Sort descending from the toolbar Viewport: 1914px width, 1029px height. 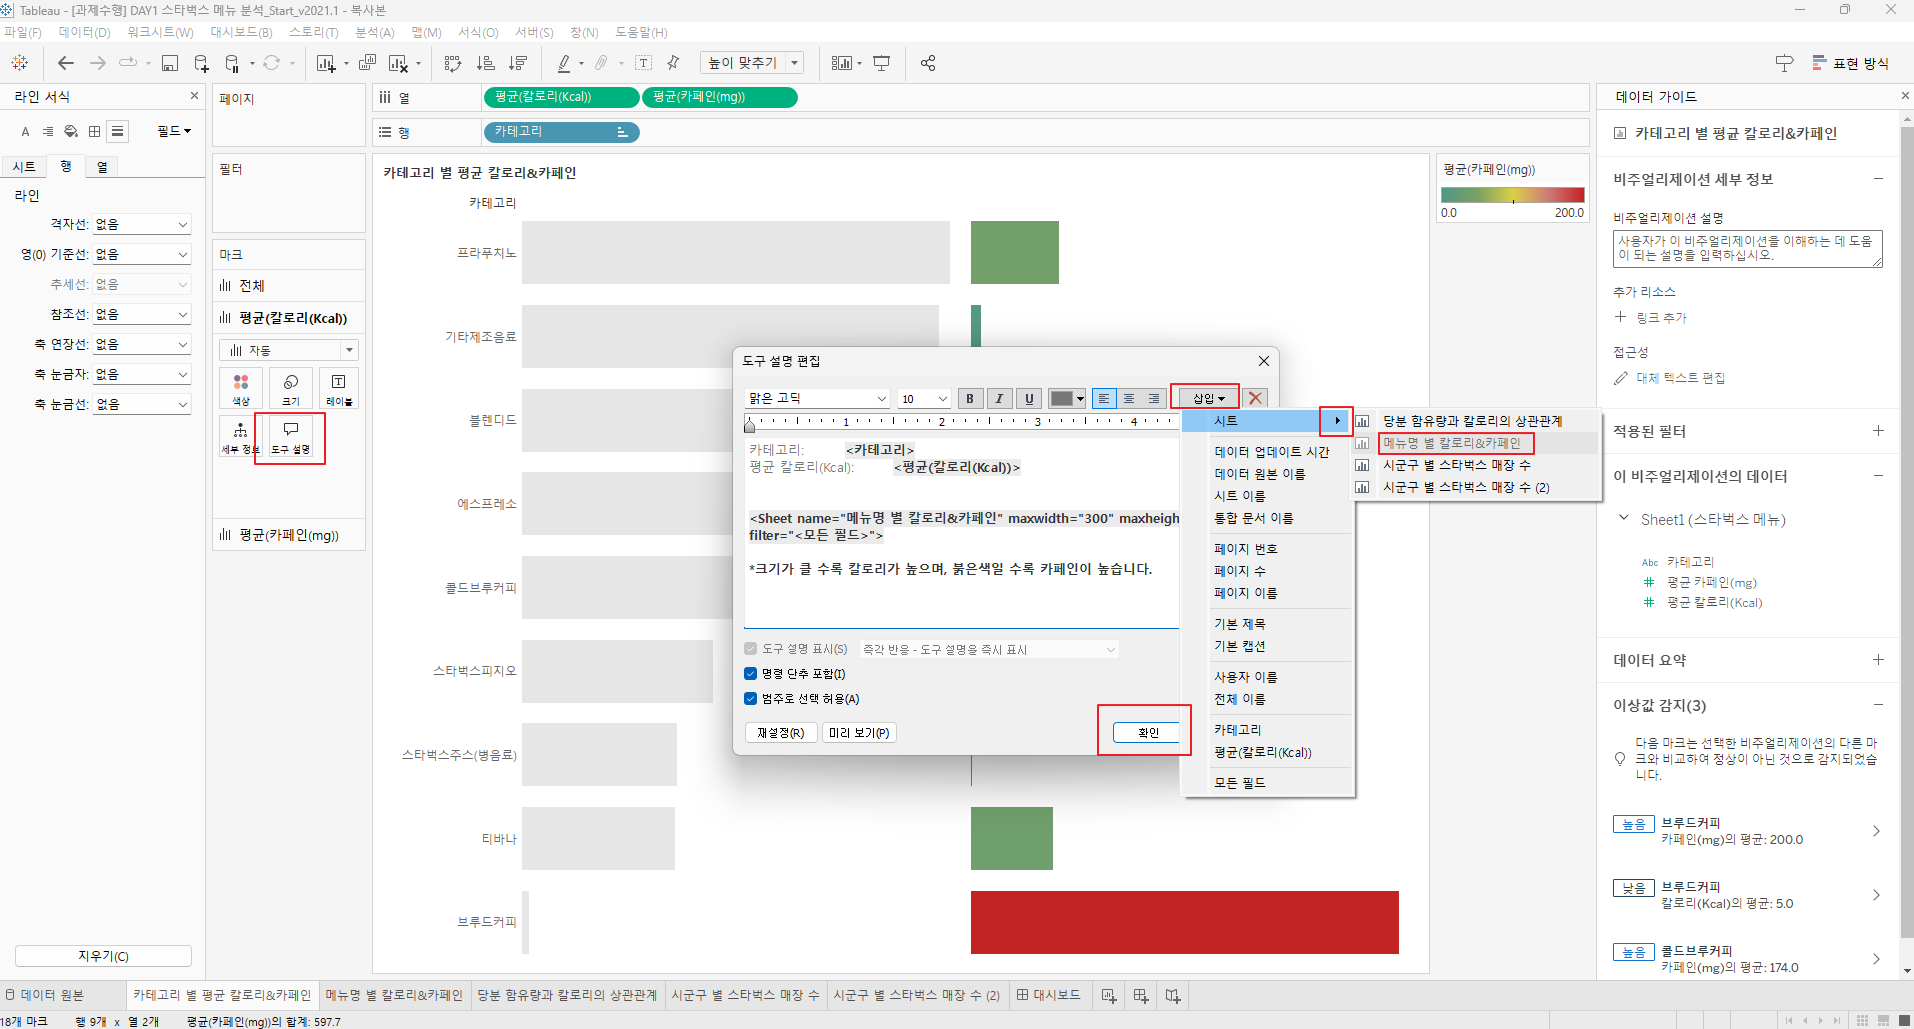pos(518,63)
